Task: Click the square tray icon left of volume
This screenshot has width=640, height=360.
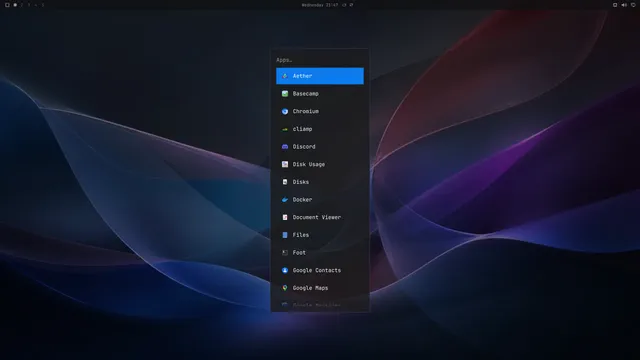Action: (615, 5)
